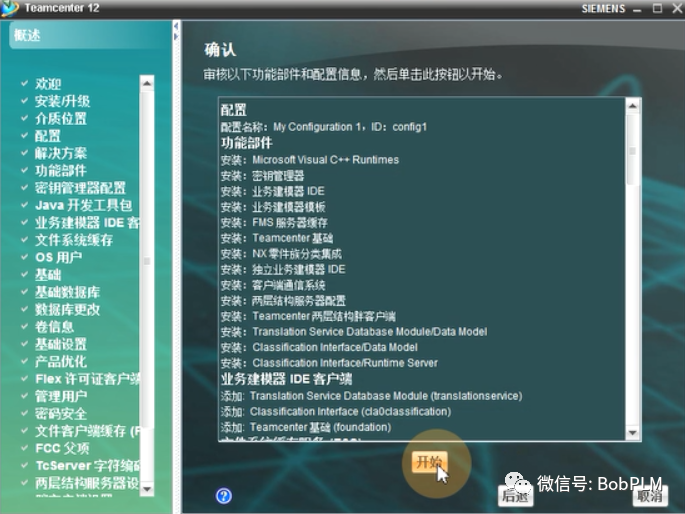Click the 安装: 业务建模器模板 line
Viewport: 685px width, 514px height.
click(273, 207)
